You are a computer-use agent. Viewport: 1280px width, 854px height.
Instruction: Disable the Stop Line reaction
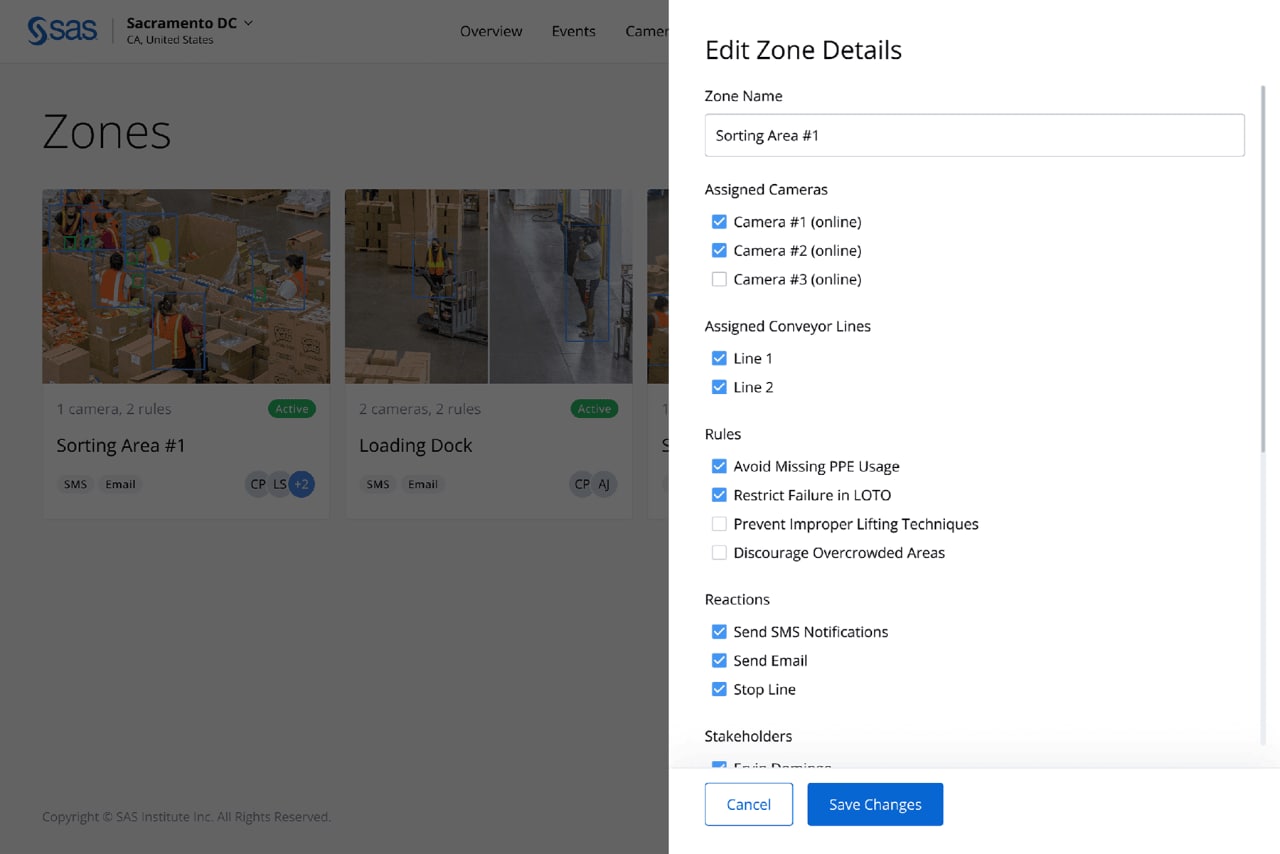pos(719,689)
